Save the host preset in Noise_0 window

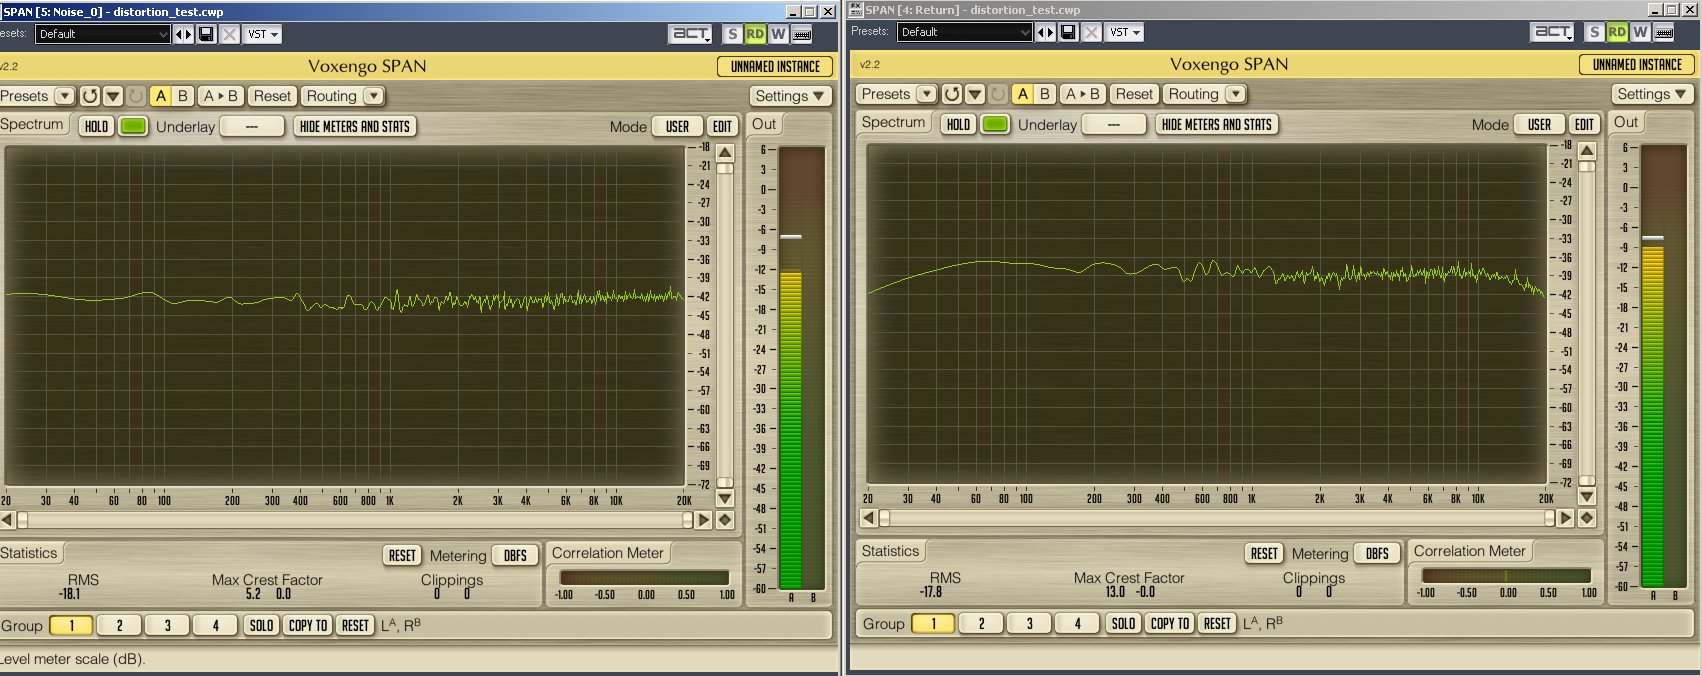206,34
